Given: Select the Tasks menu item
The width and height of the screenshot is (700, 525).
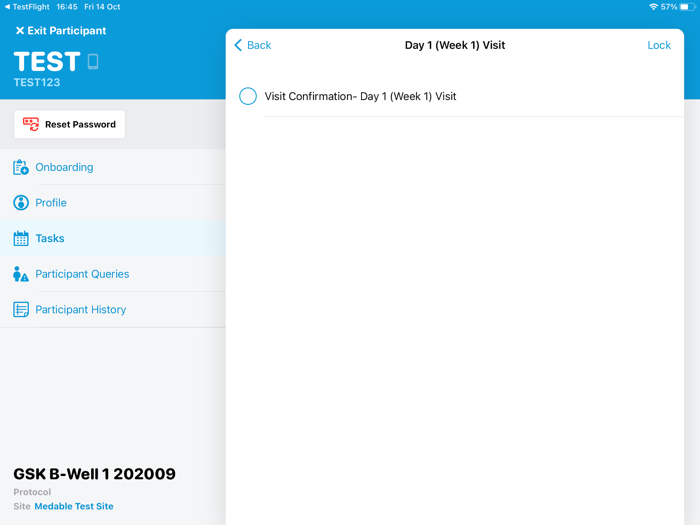Looking at the screenshot, I should pos(112,238).
